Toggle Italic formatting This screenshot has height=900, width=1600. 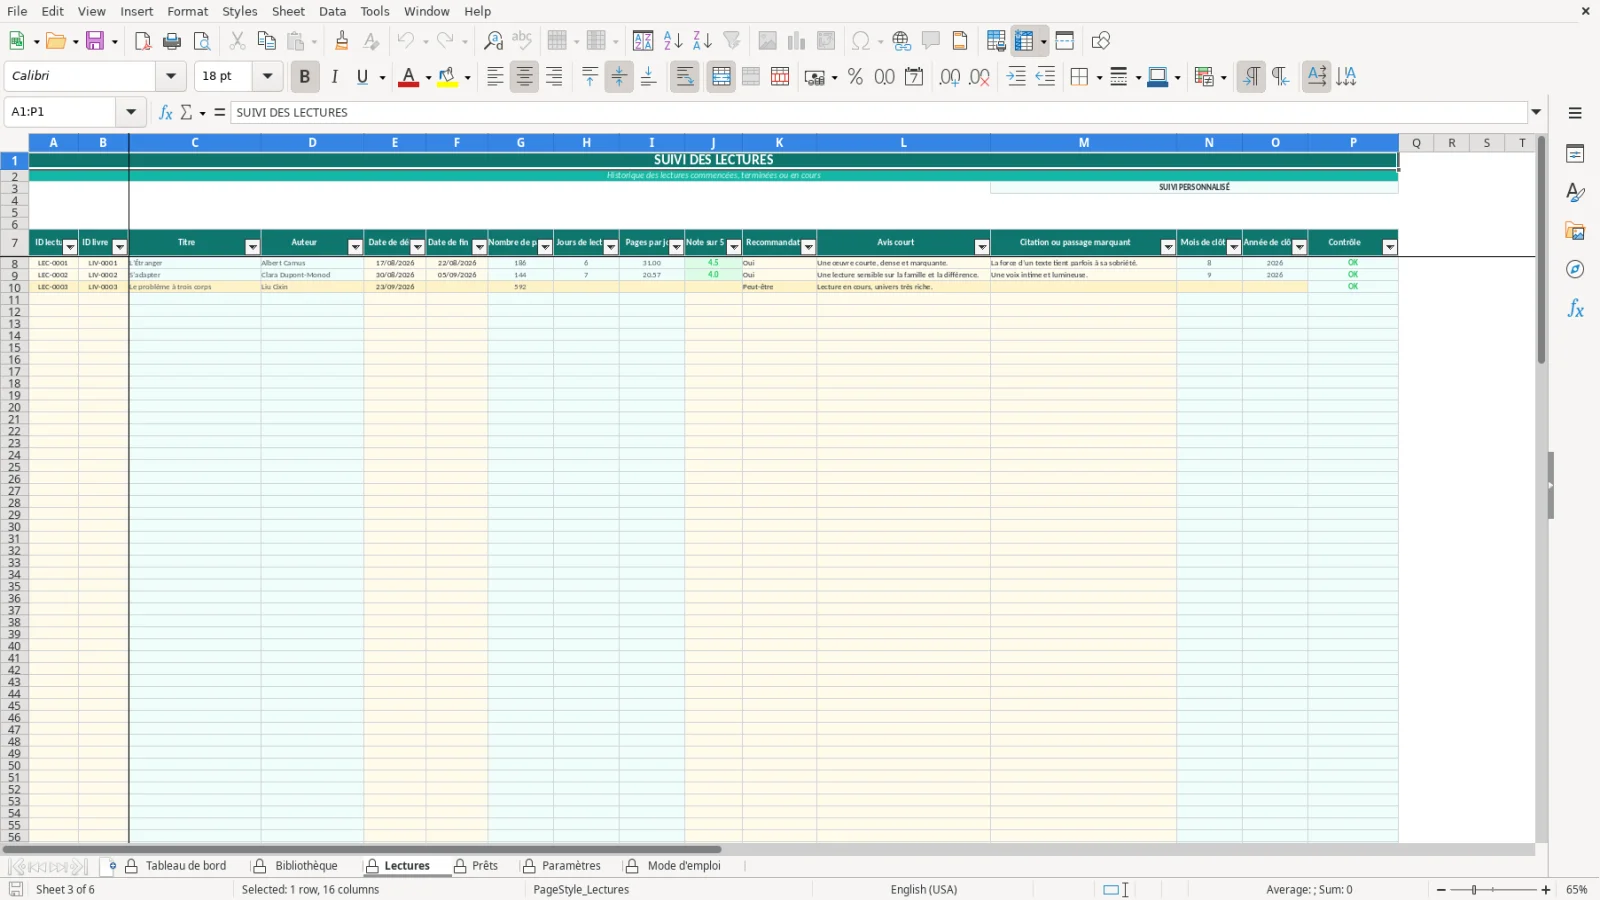point(334,77)
